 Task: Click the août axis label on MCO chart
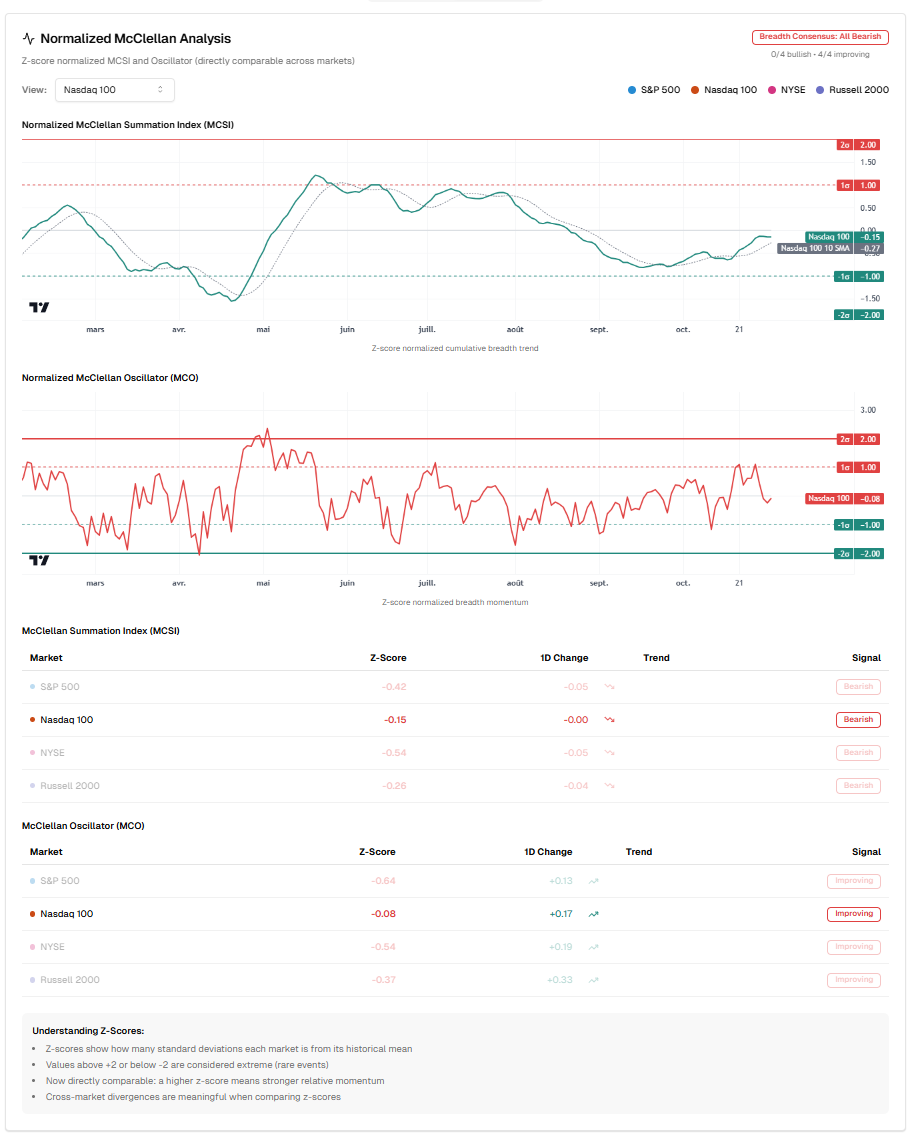coord(515,583)
